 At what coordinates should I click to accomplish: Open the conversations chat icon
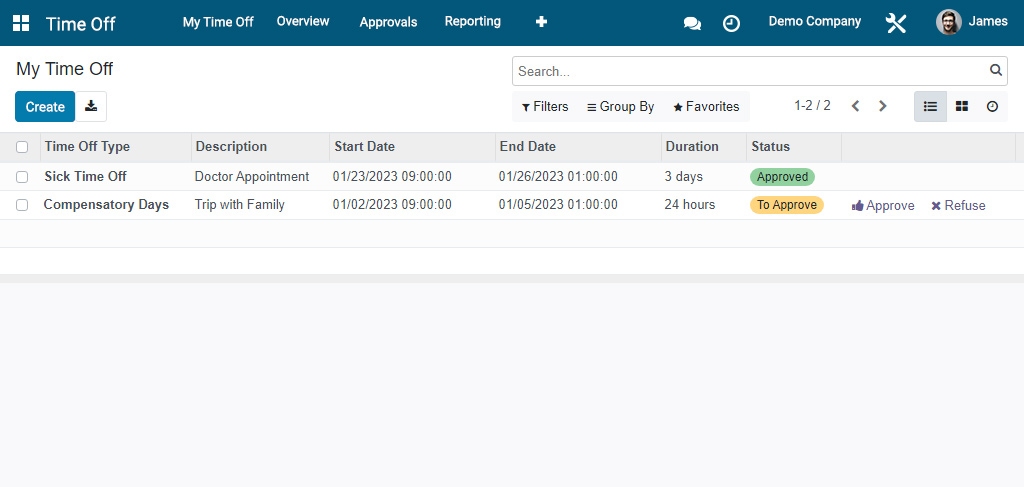coord(692,24)
